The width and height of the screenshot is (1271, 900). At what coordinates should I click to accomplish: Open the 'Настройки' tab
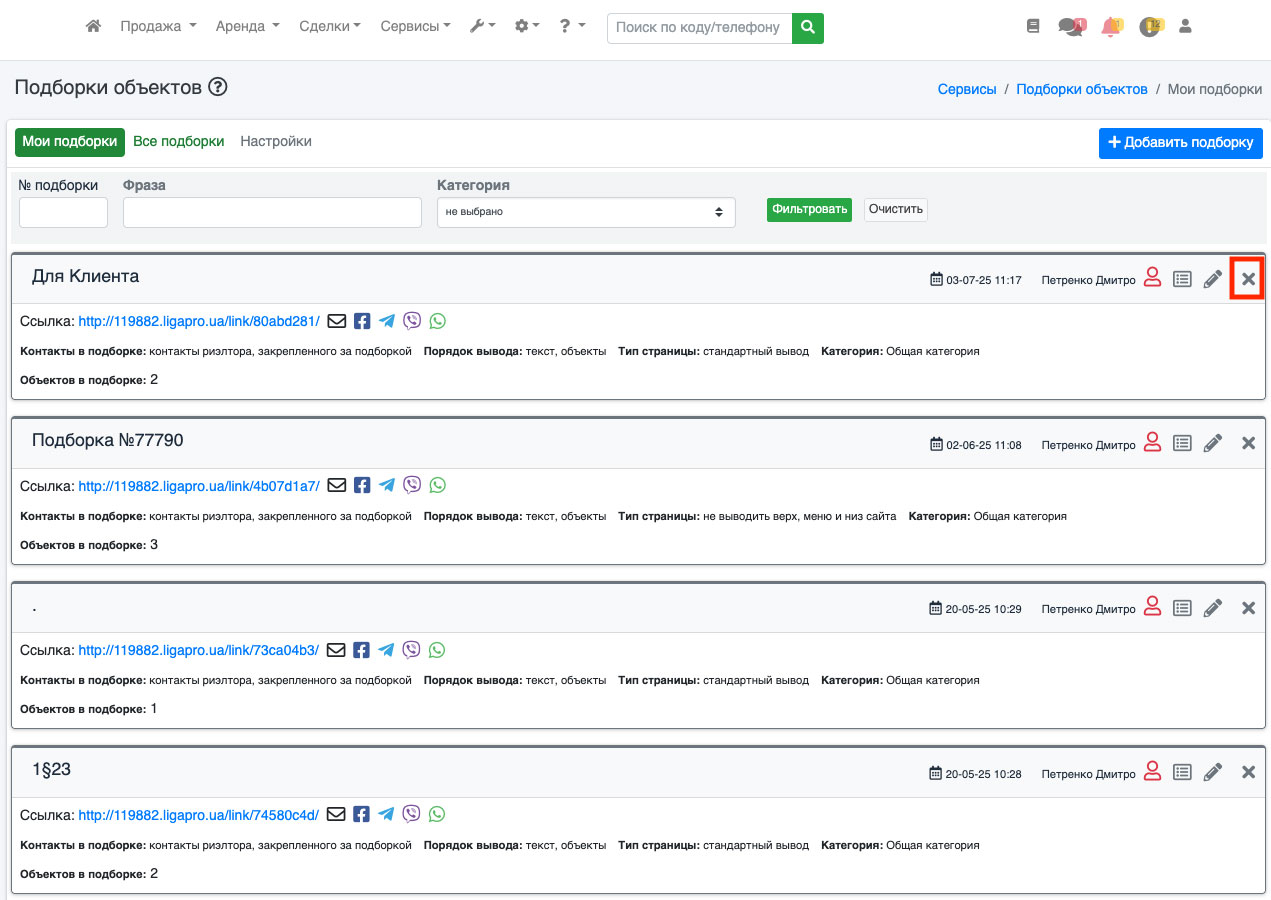coord(276,142)
